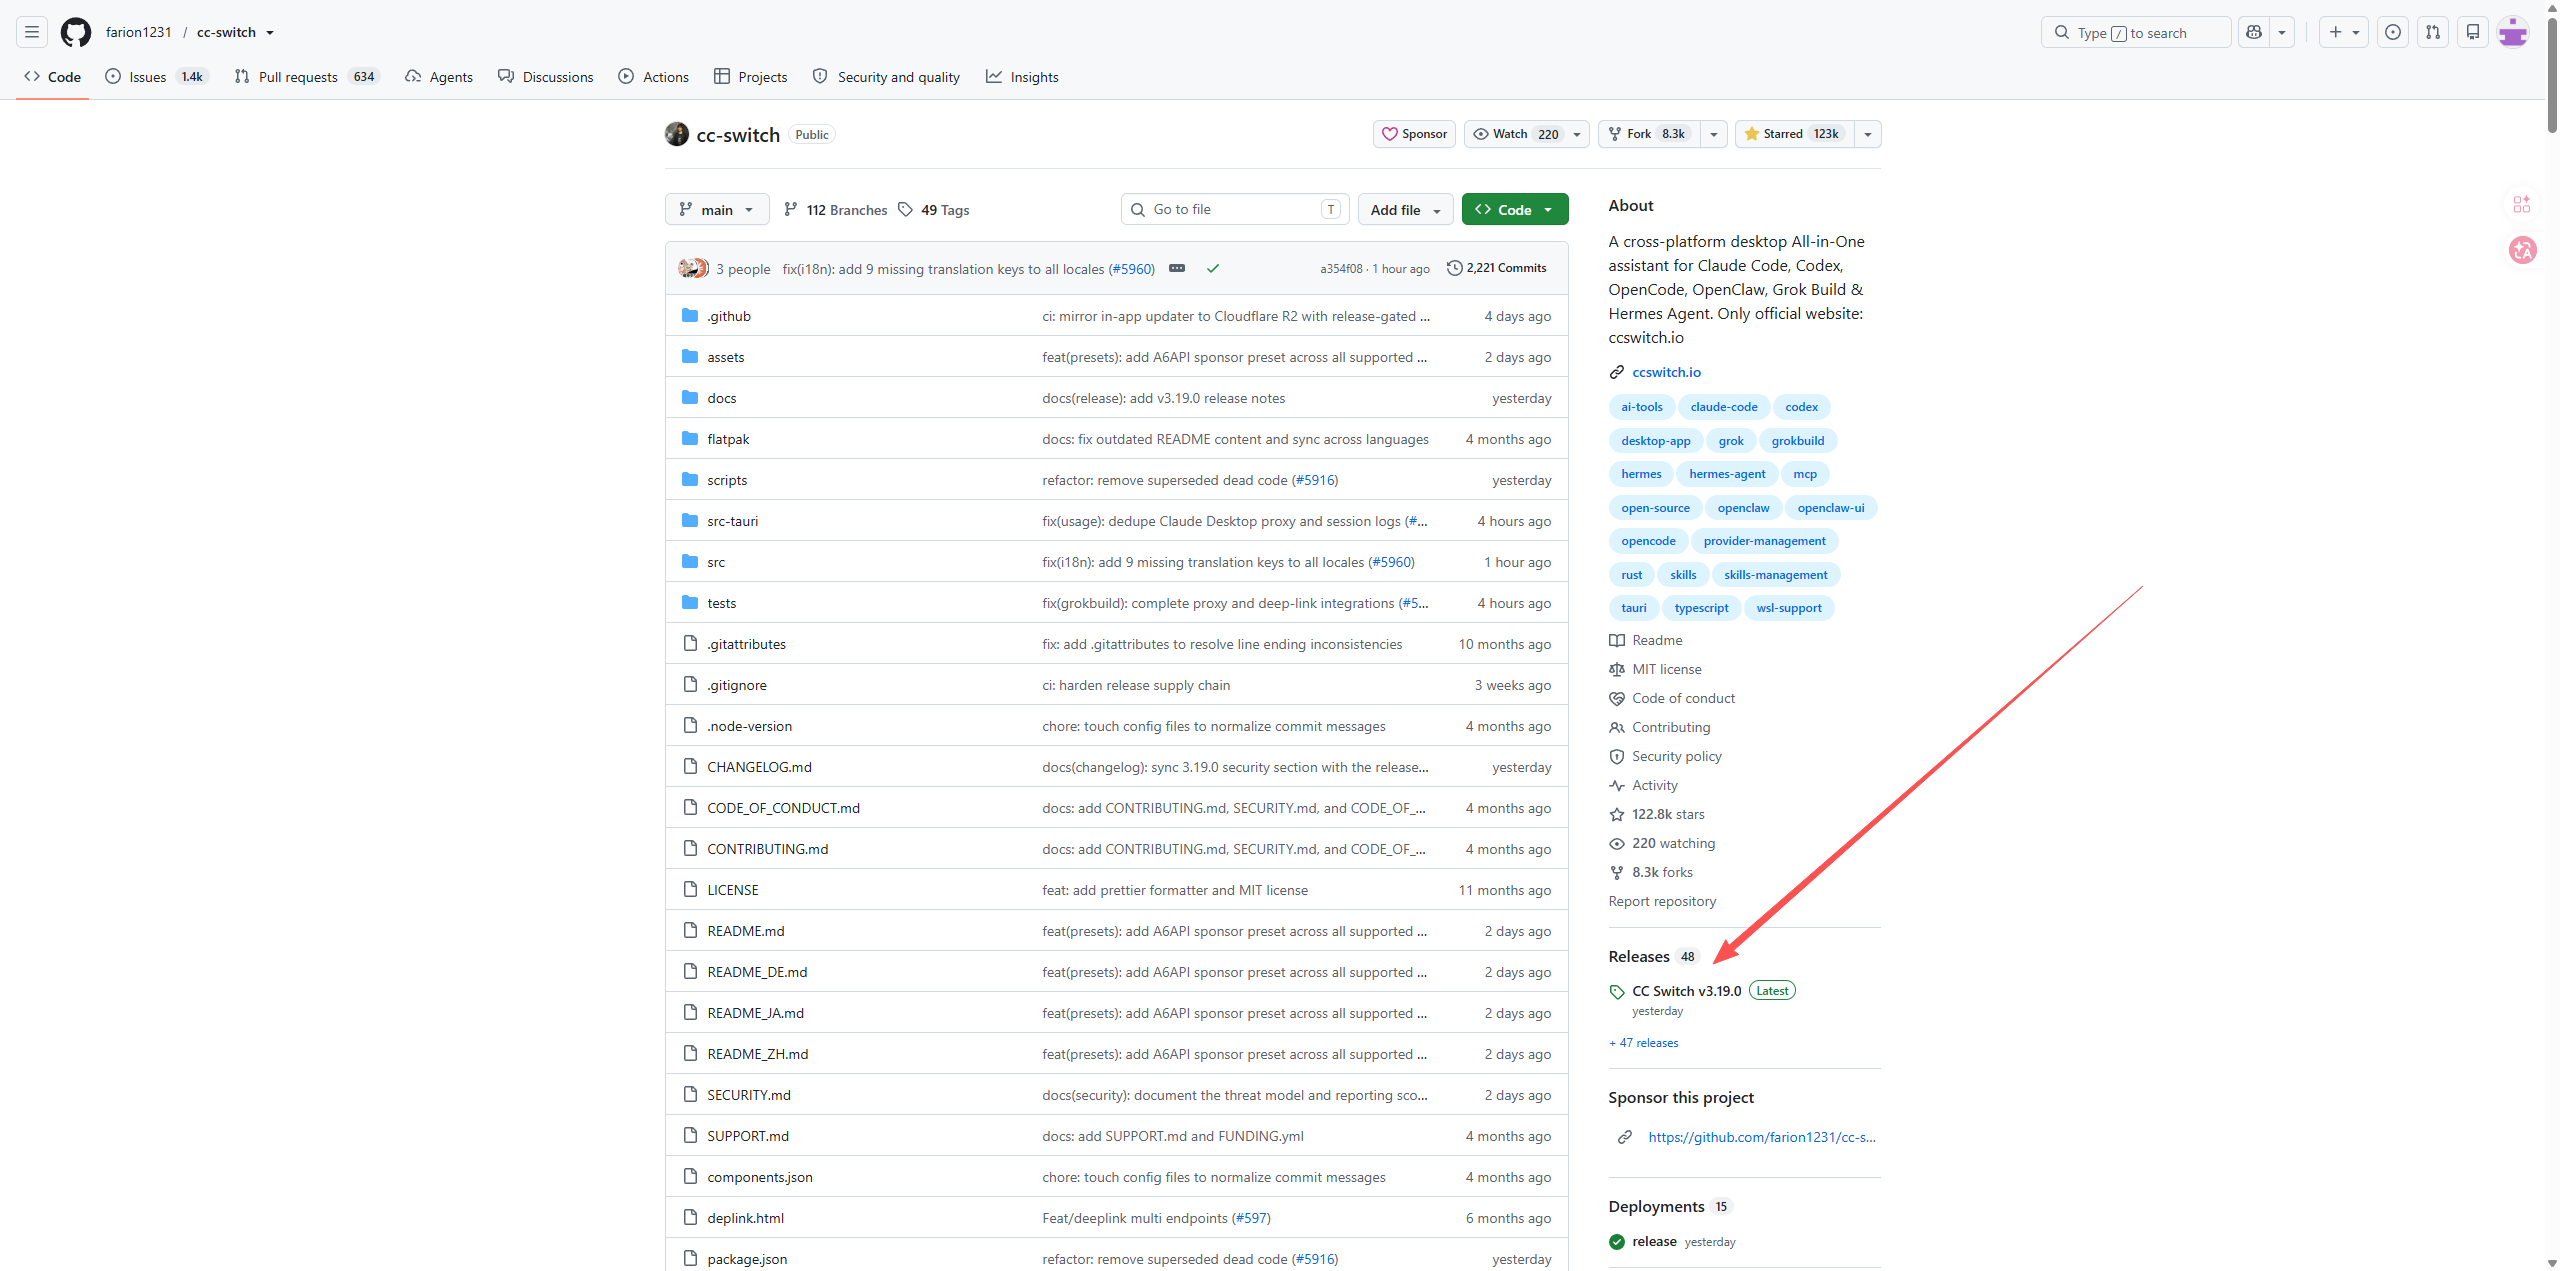This screenshot has height=1271, width=2560.
Task: Expand the repository switcher caret next to cc-switch
Action: 270,33
